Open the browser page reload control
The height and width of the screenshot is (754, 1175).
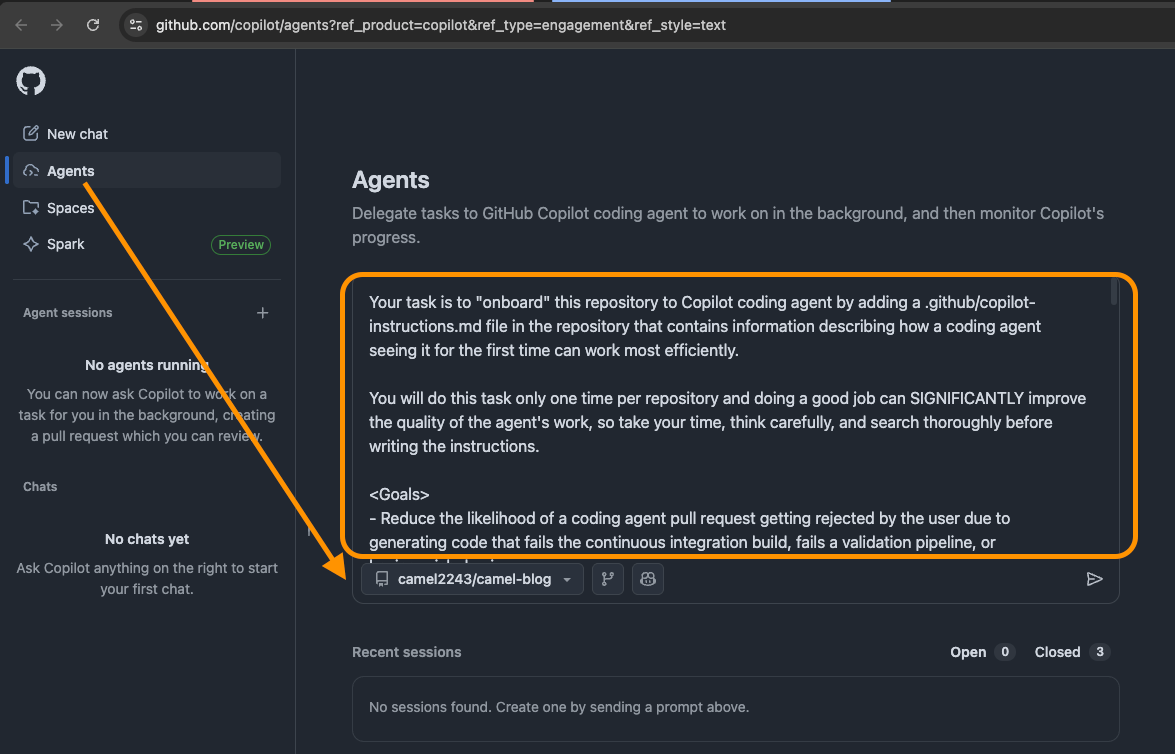pos(93,24)
